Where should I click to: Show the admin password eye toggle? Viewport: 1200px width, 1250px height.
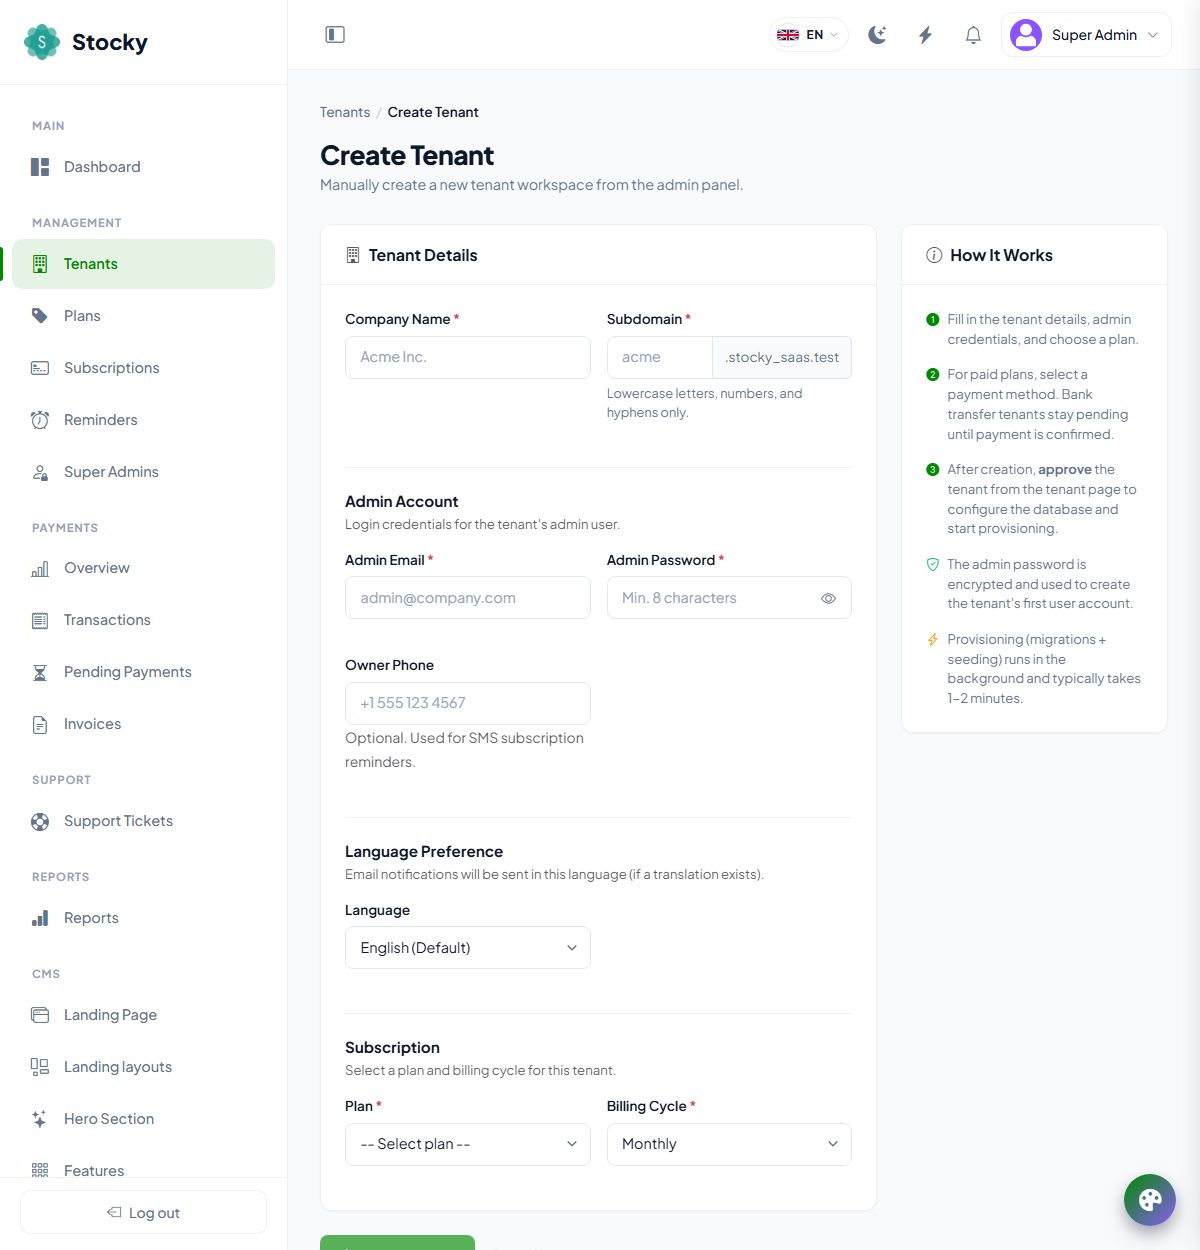click(828, 598)
